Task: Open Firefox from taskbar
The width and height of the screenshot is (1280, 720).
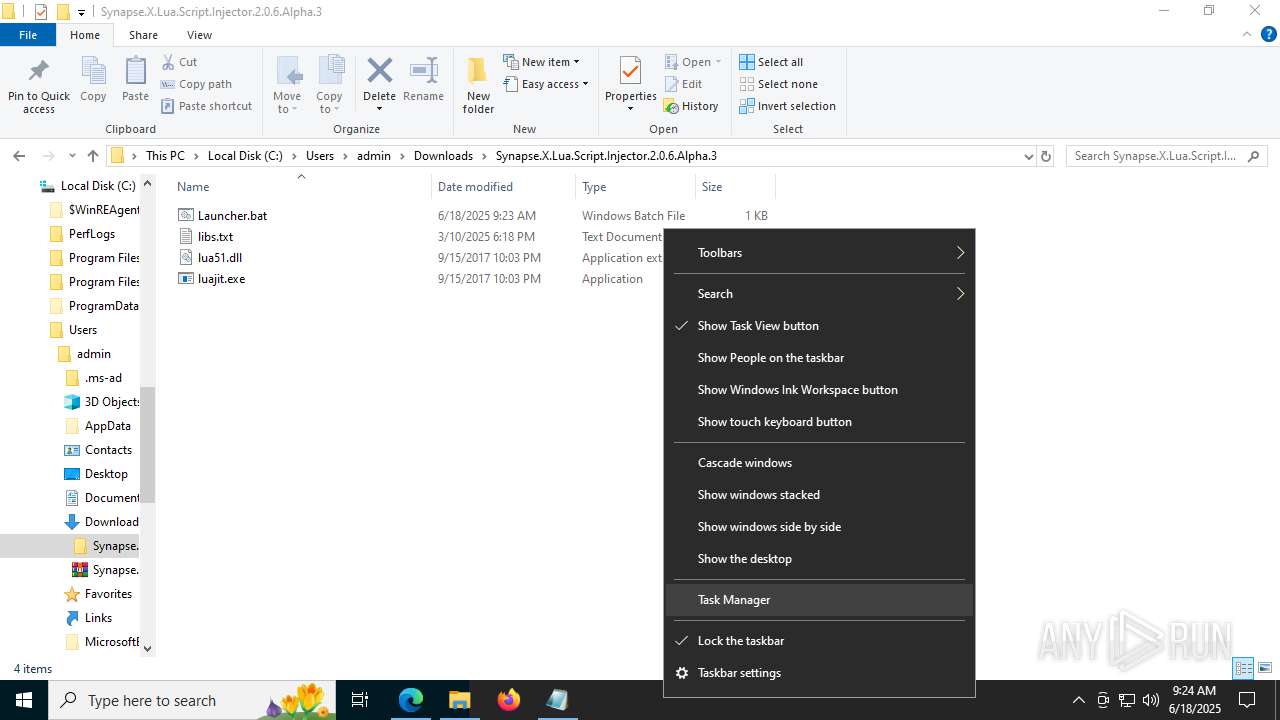Action: (x=508, y=700)
